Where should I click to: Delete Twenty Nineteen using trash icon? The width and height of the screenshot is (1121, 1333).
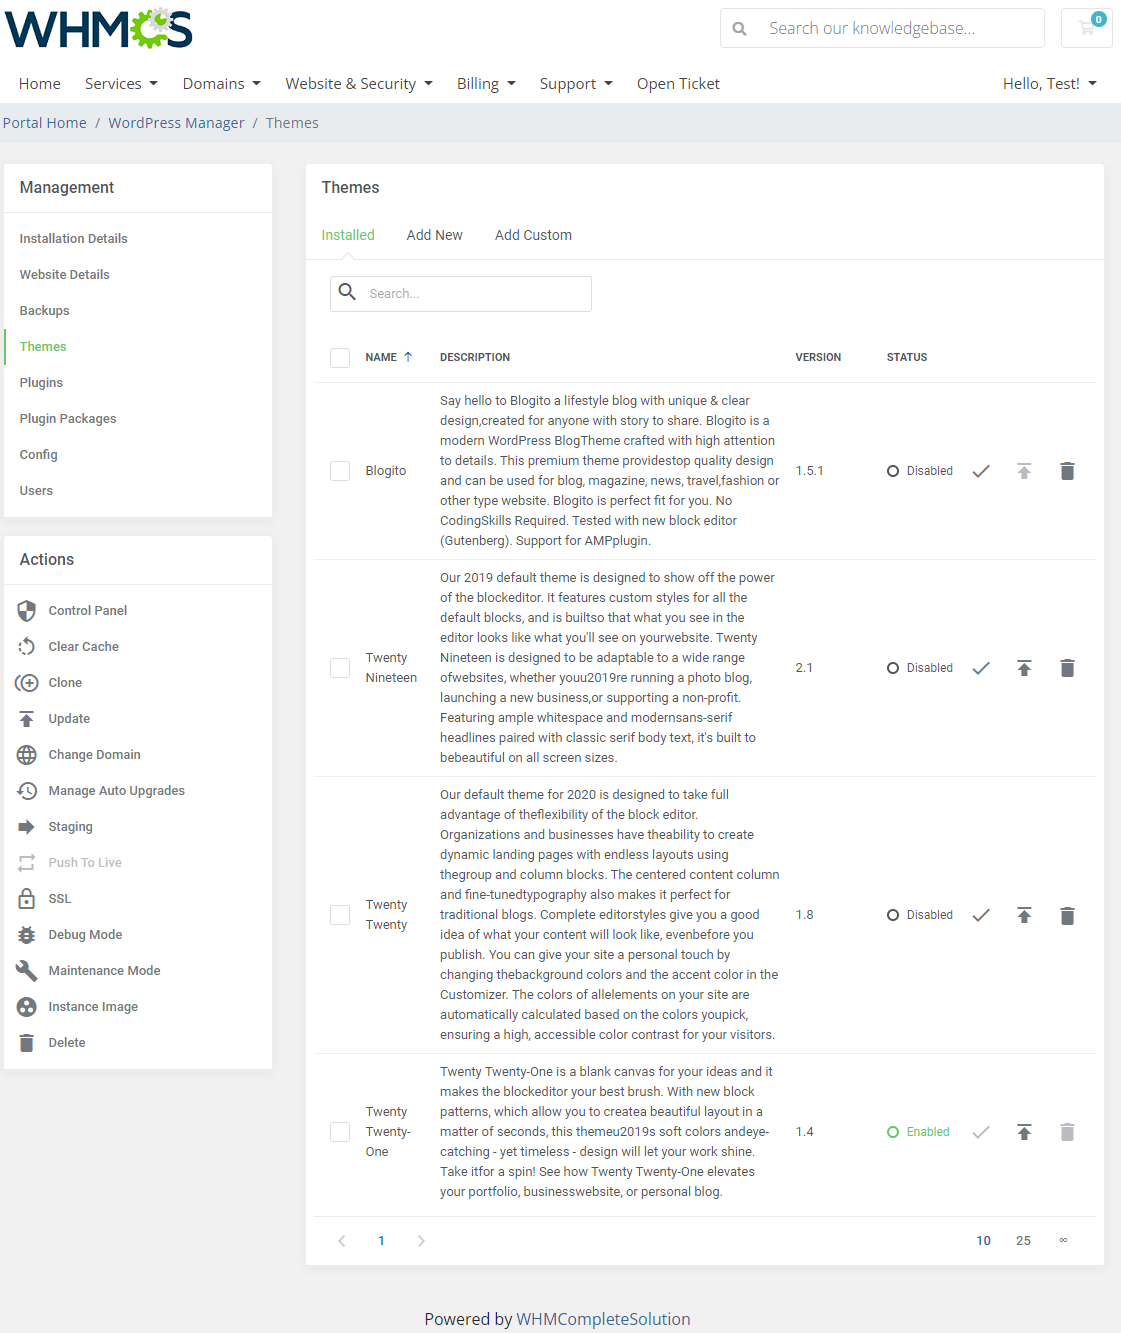pyautogui.click(x=1067, y=668)
